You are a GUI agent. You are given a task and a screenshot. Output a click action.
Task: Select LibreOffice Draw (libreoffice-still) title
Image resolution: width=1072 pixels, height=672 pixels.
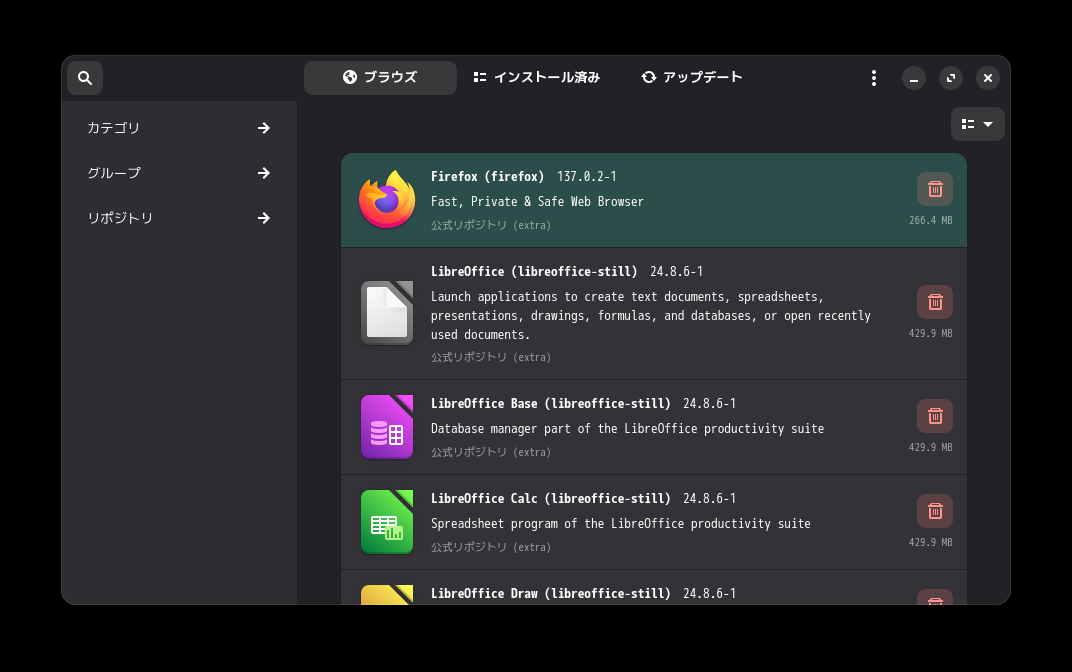pos(551,593)
